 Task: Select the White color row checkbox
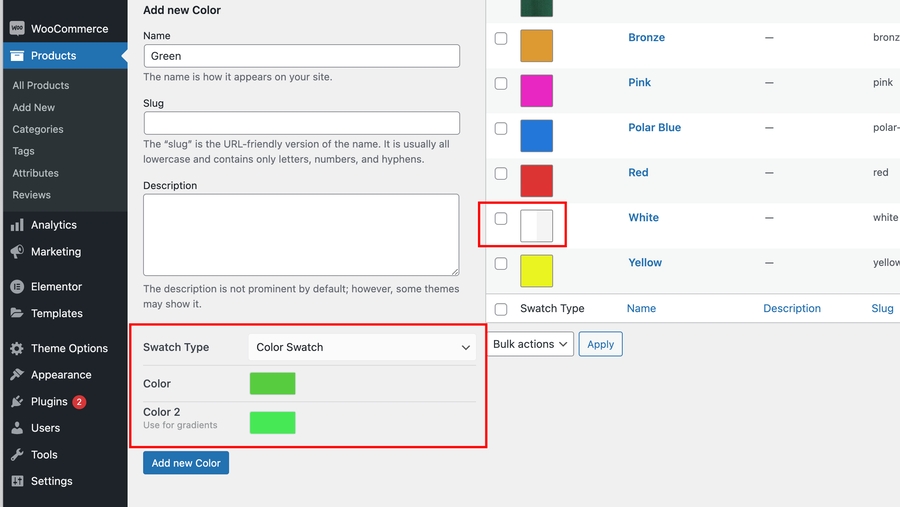click(501, 218)
